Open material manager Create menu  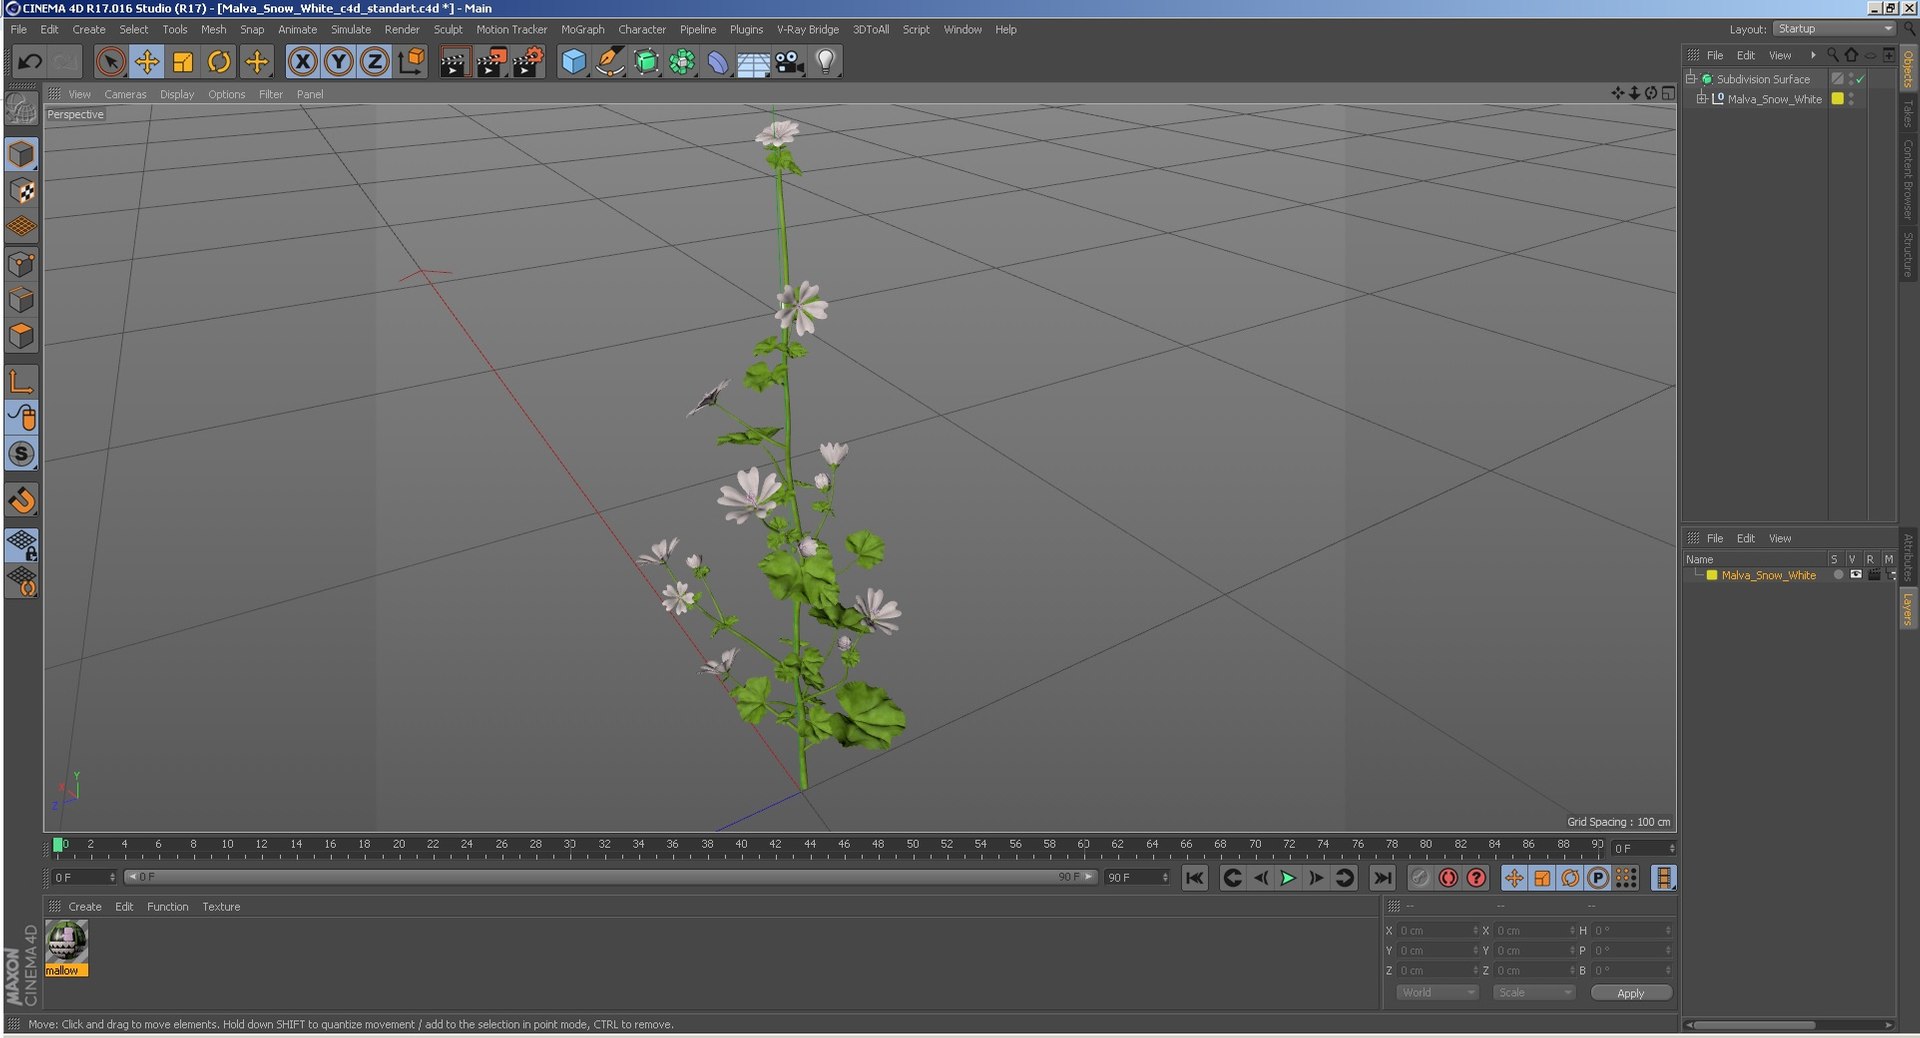coord(85,907)
